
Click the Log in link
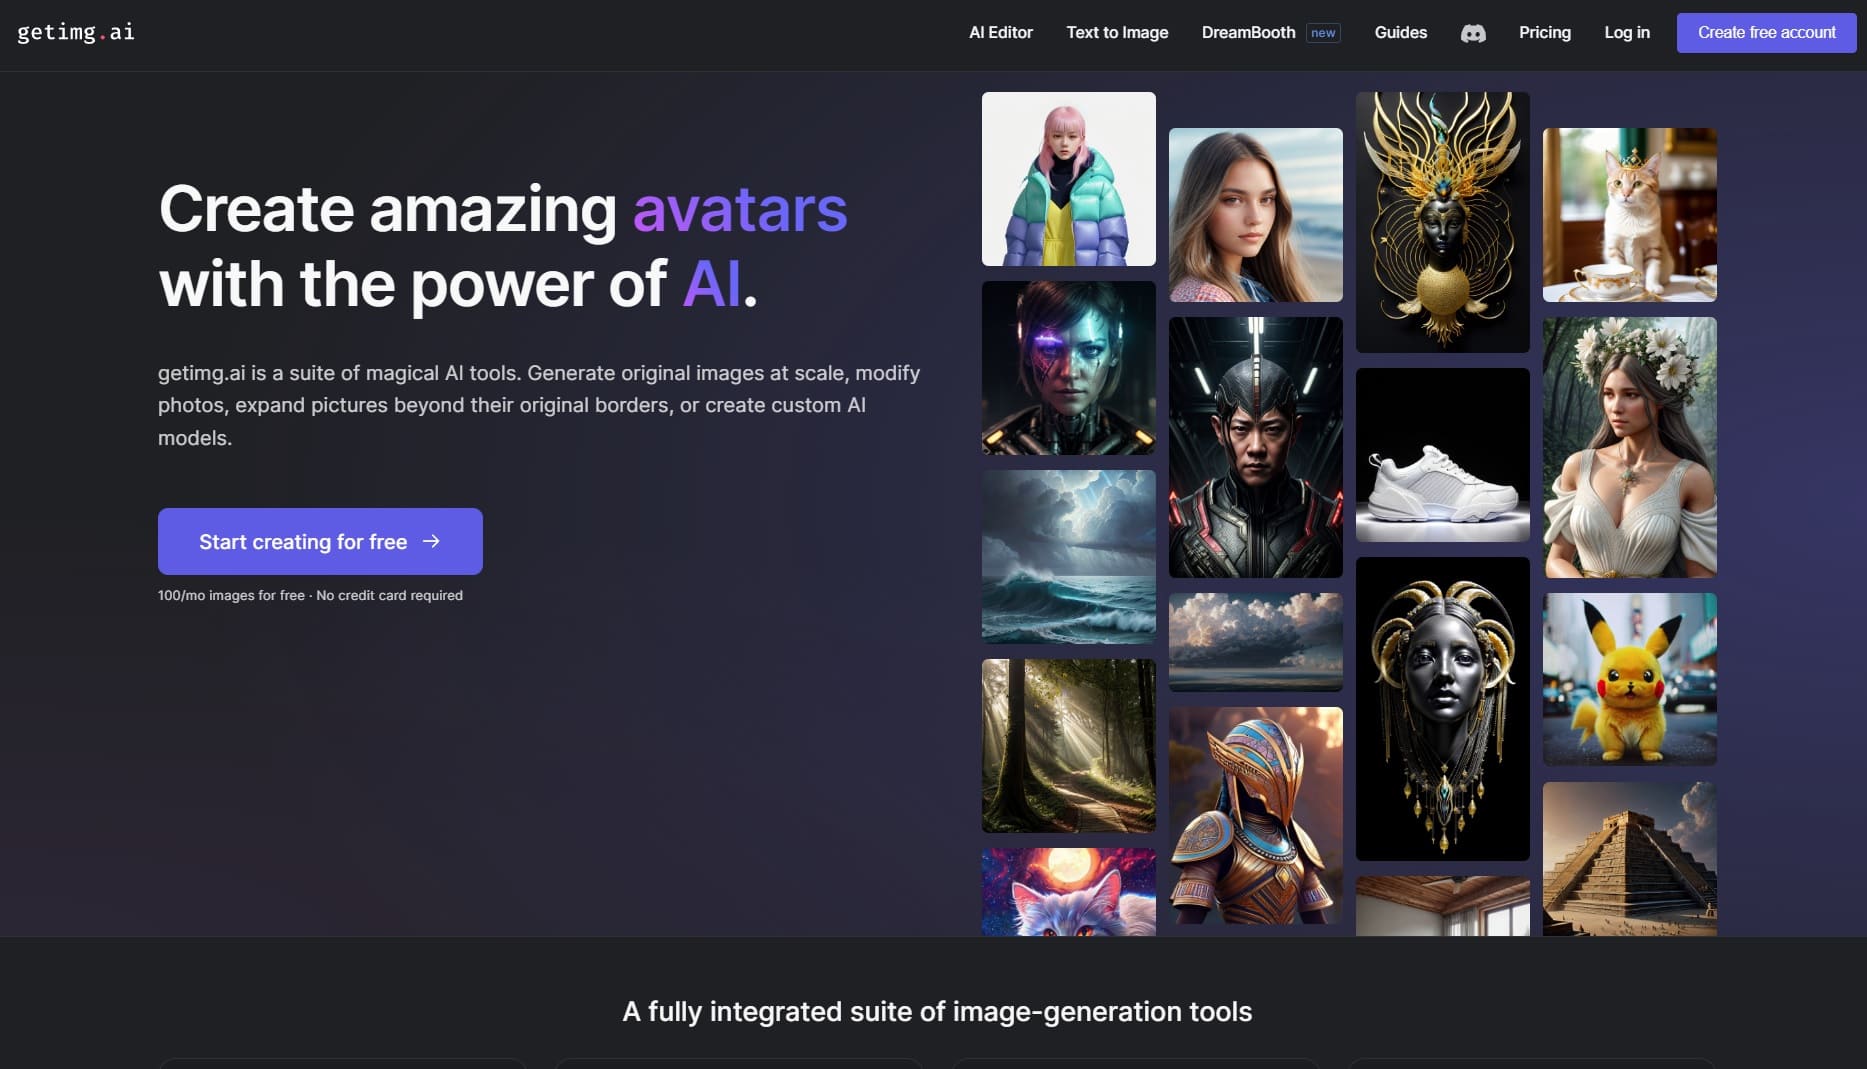pyautogui.click(x=1627, y=32)
